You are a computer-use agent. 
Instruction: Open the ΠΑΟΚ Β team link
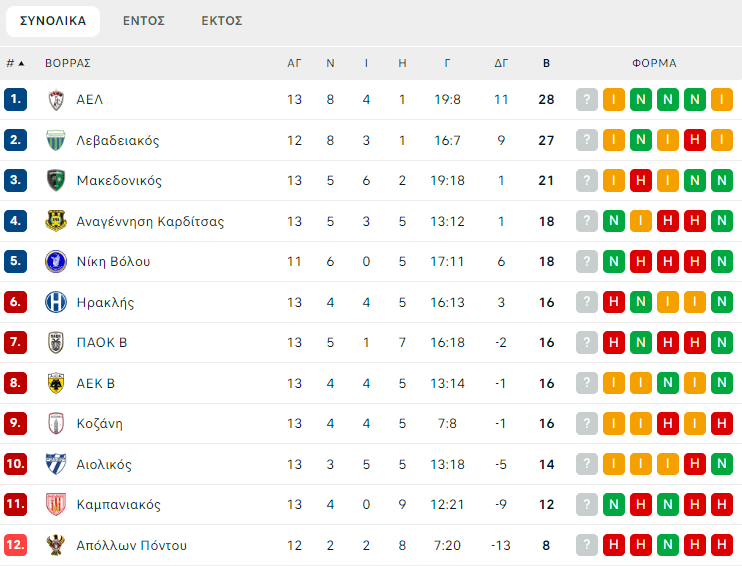pos(102,343)
